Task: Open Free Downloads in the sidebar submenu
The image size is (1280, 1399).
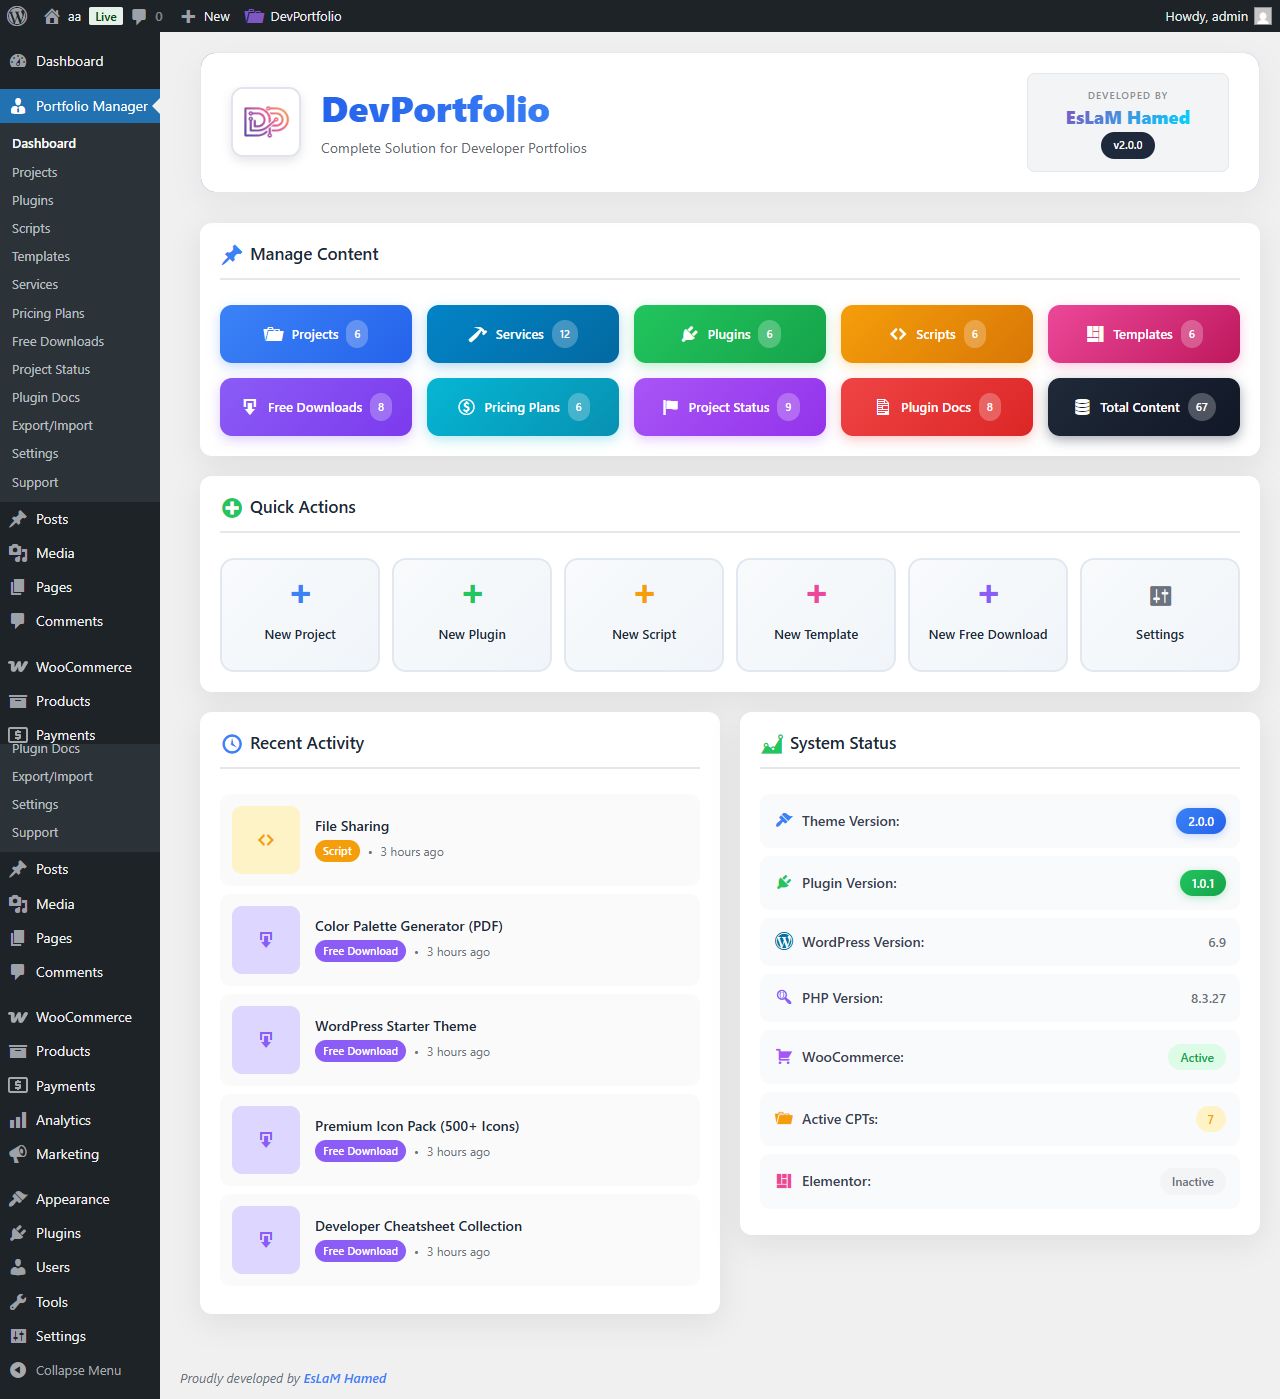Action: click(x=58, y=341)
